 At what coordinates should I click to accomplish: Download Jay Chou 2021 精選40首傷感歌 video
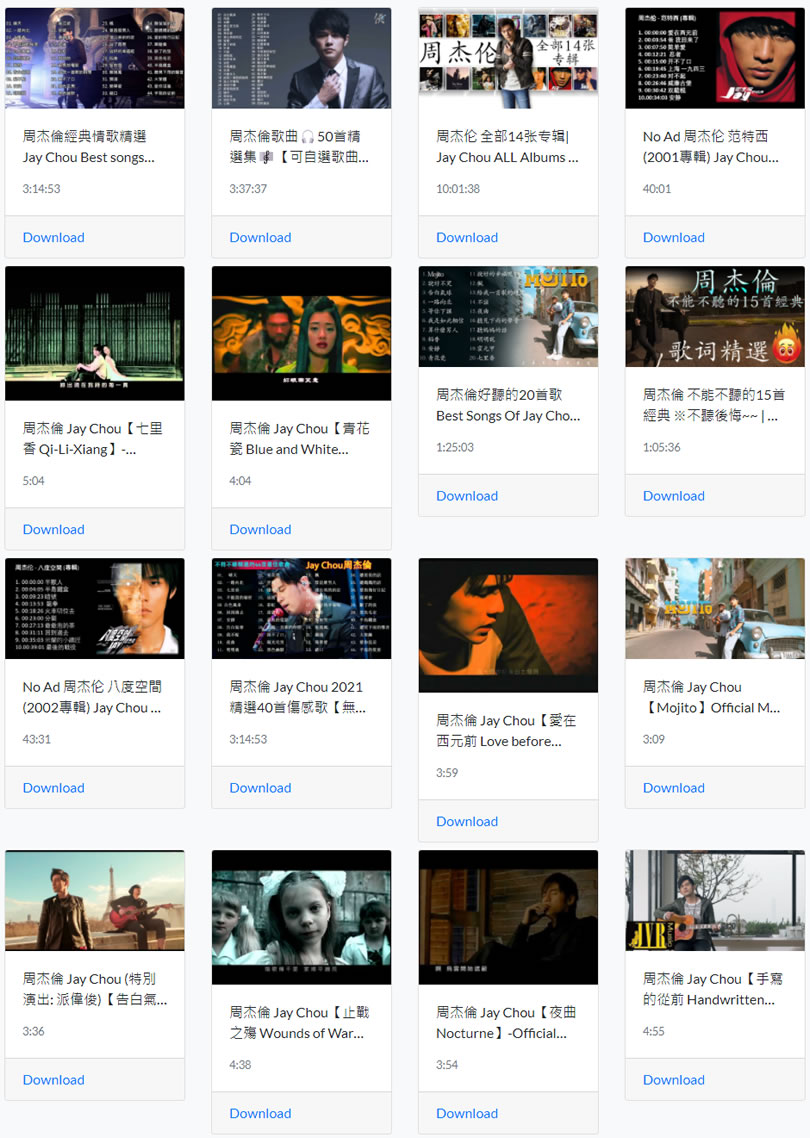pyautogui.click(x=260, y=787)
